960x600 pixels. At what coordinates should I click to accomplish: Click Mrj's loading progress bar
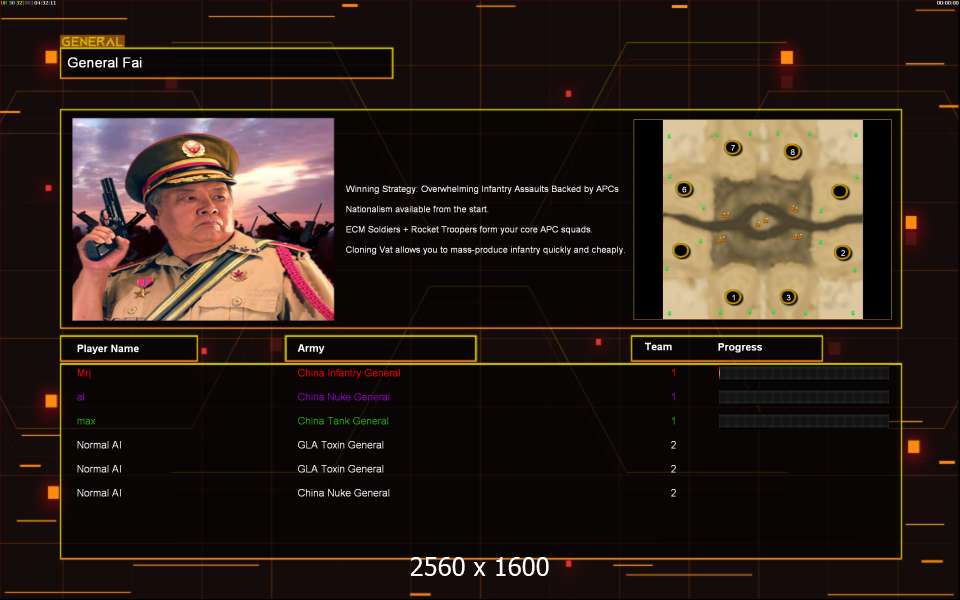point(803,373)
